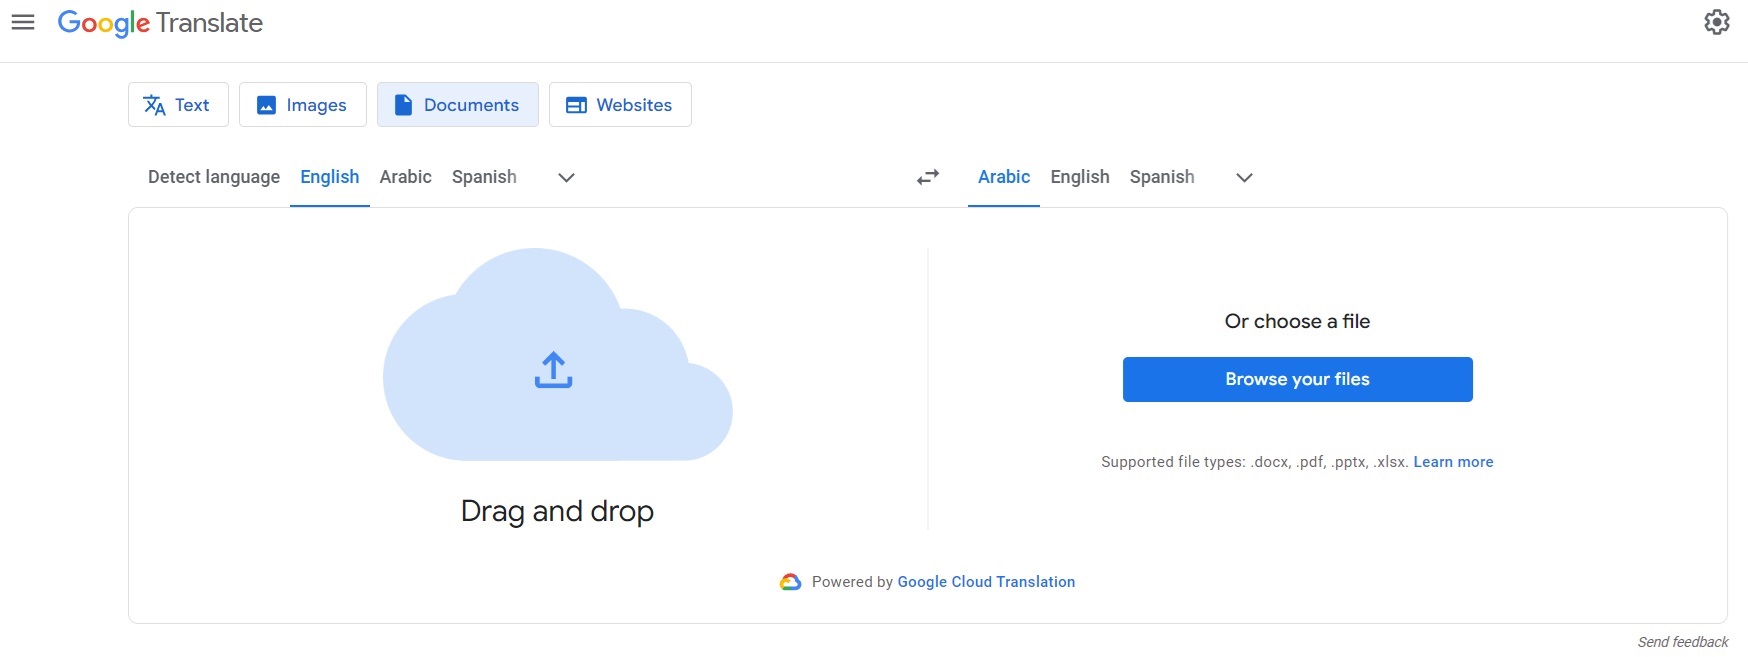Click the Google Cloud logo icon
This screenshot has height=657, width=1748.
(790, 582)
